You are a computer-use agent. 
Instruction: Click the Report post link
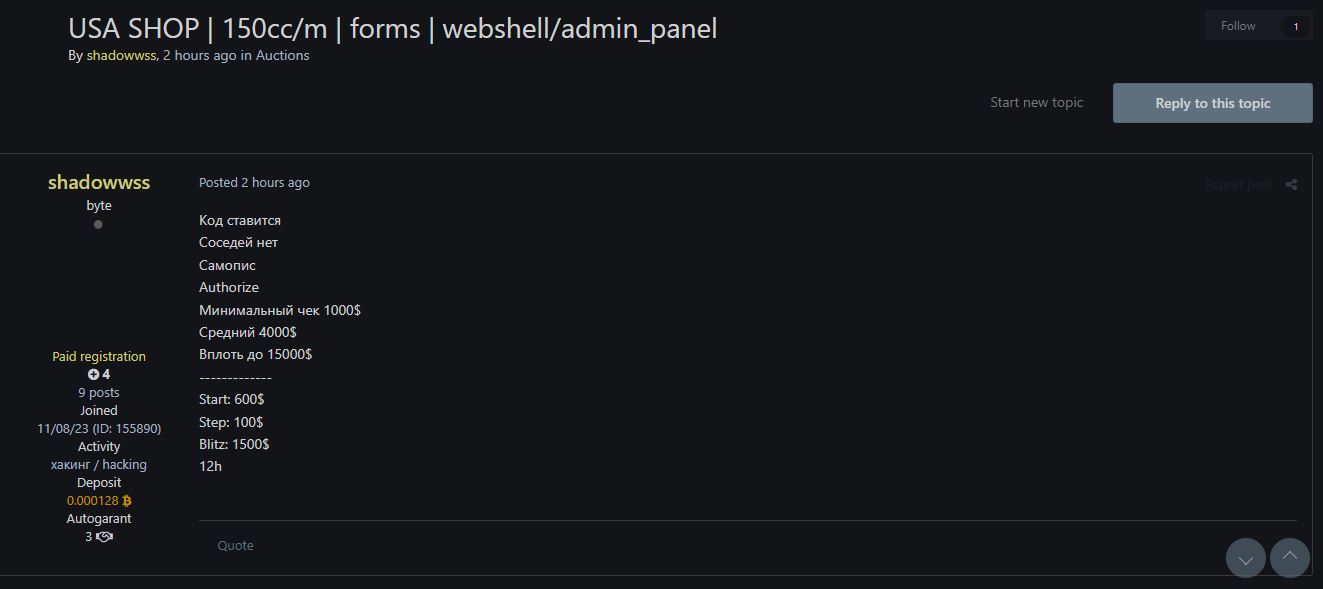[x=1238, y=184]
